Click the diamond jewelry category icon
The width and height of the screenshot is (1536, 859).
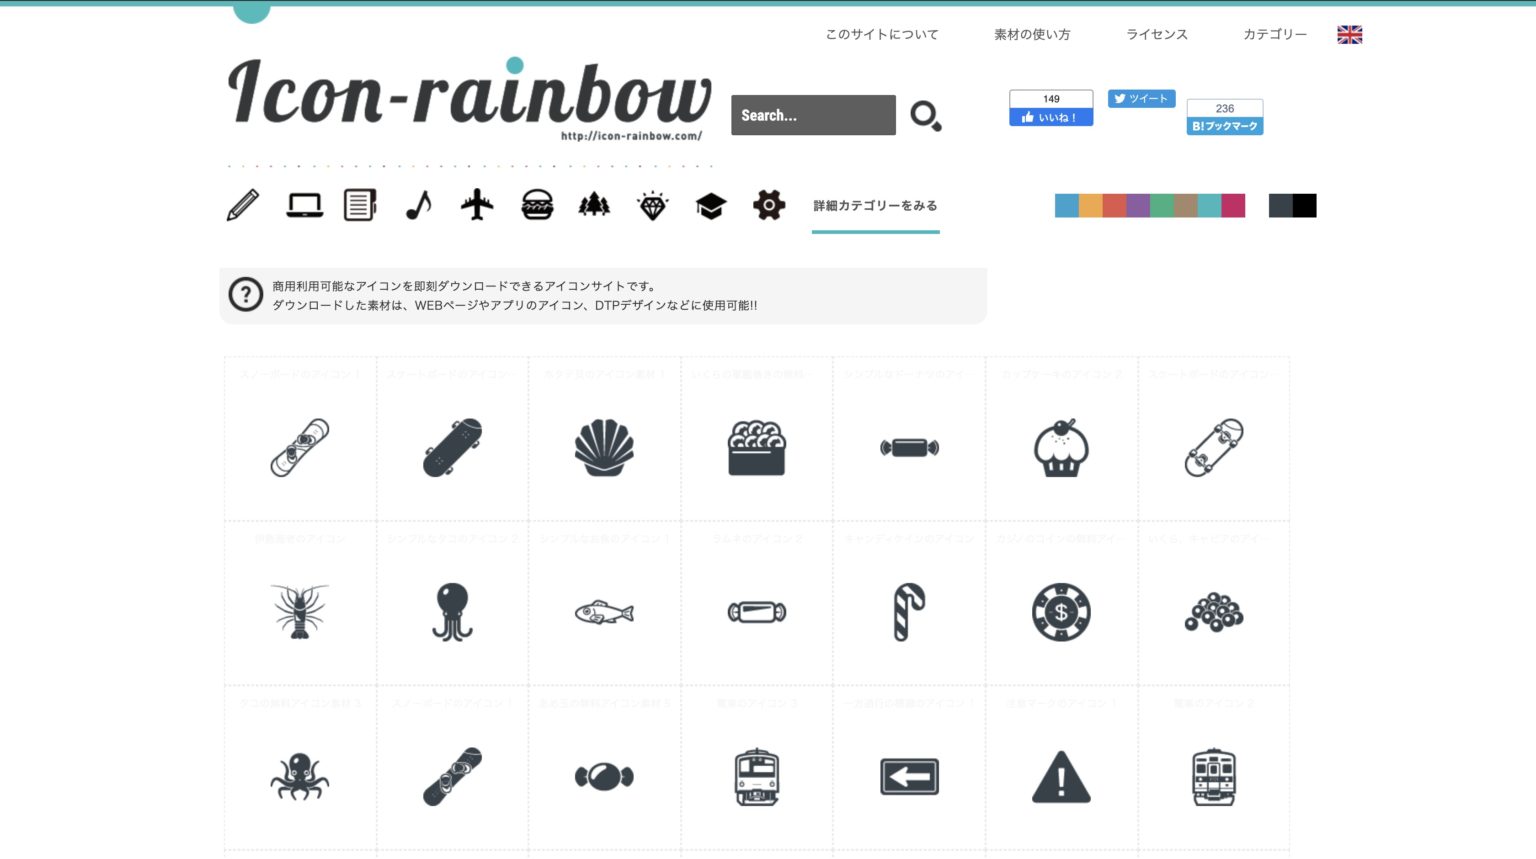click(x=652, y=204)
